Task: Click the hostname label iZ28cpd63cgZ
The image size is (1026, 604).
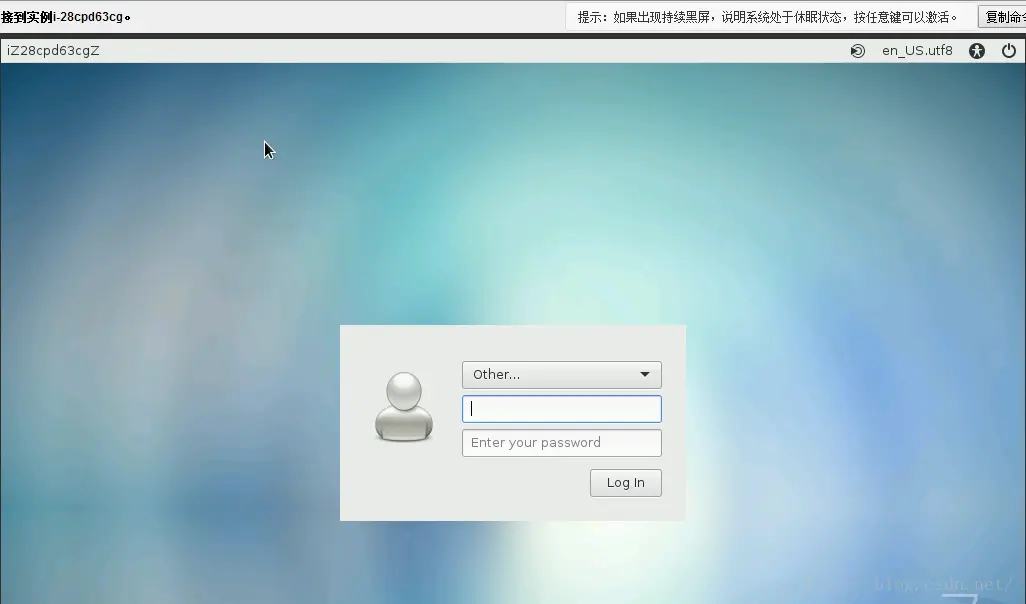Action: [x=54, y=50]
